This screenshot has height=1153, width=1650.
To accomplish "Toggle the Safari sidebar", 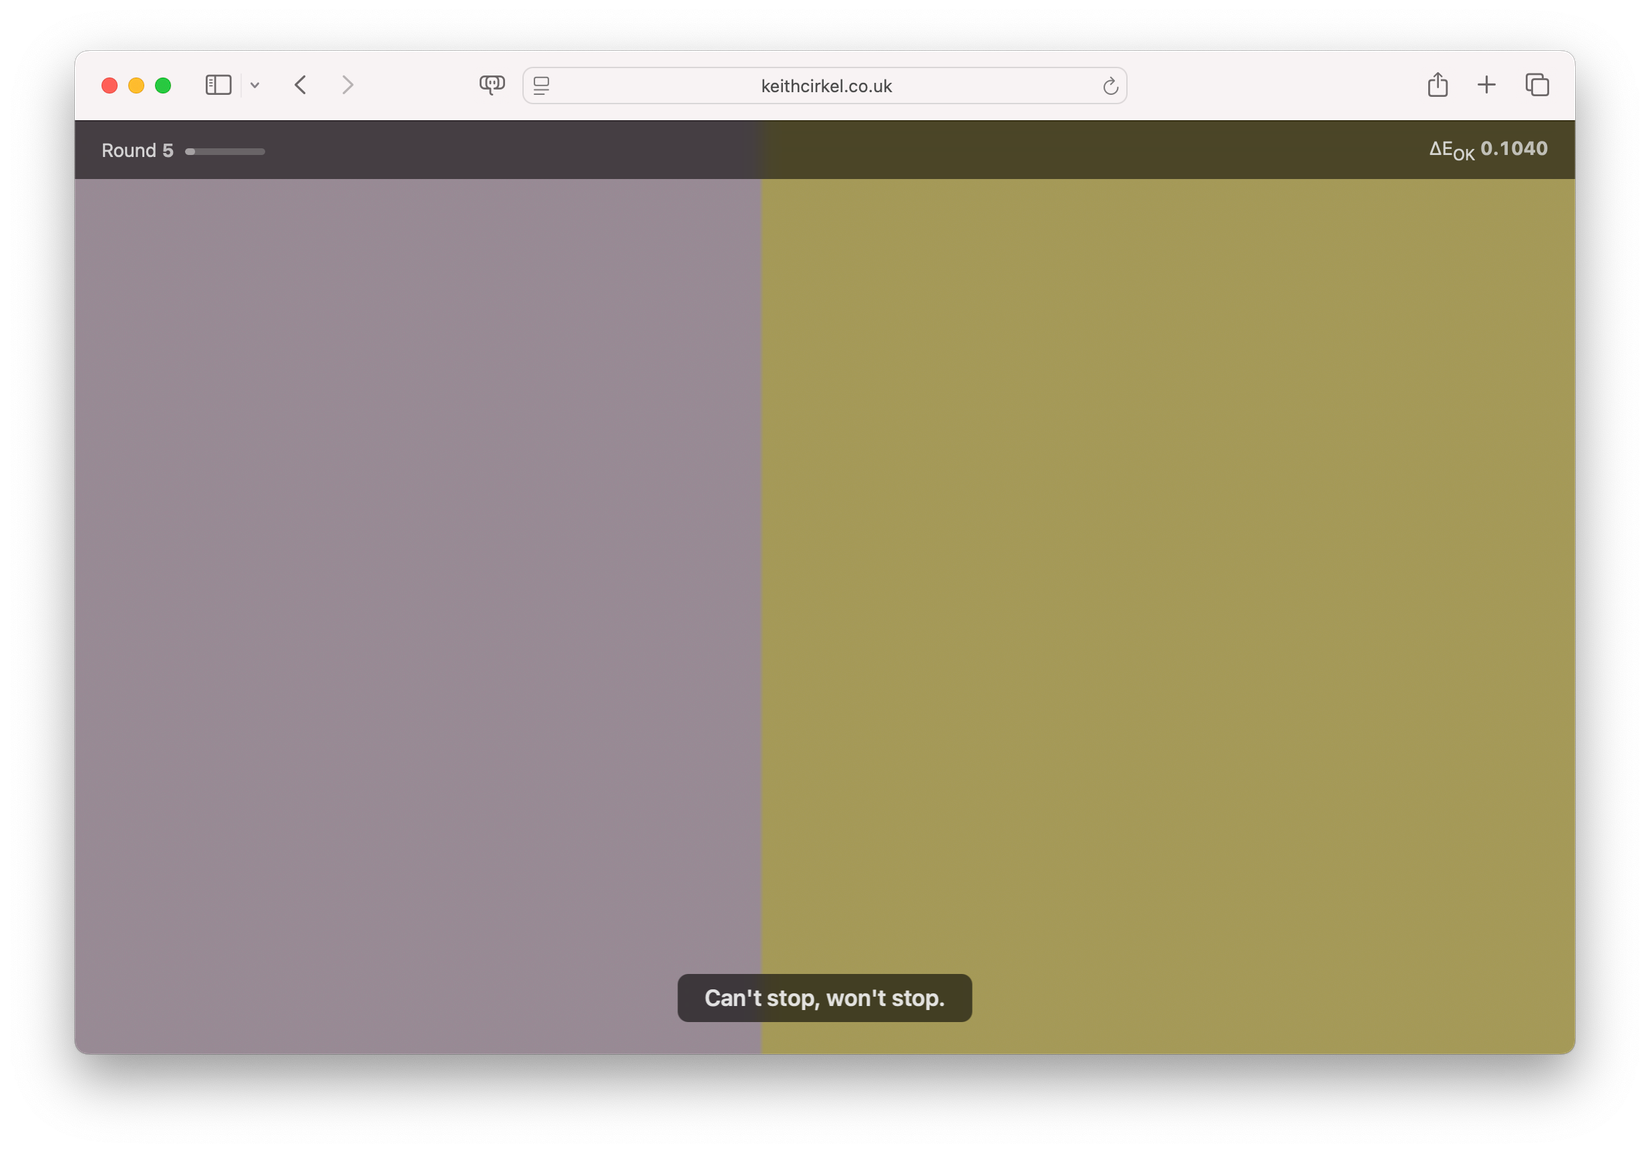I will 218,85.
